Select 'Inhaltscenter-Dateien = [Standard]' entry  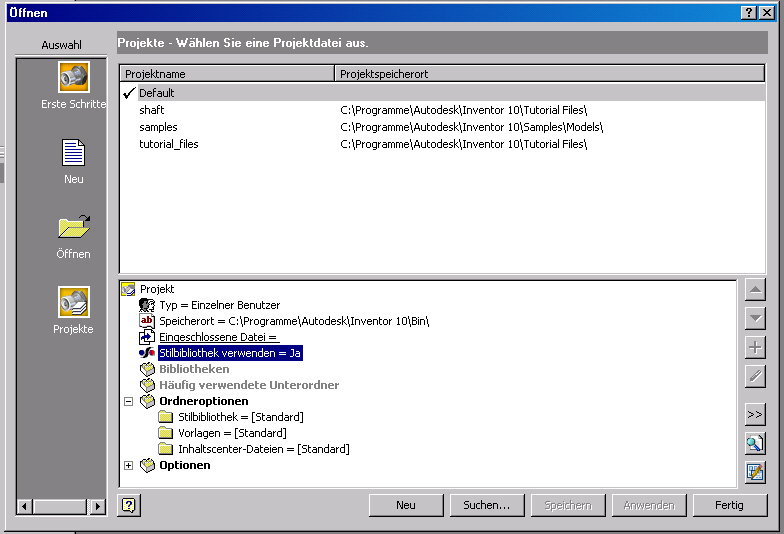(x=264, y=449)
